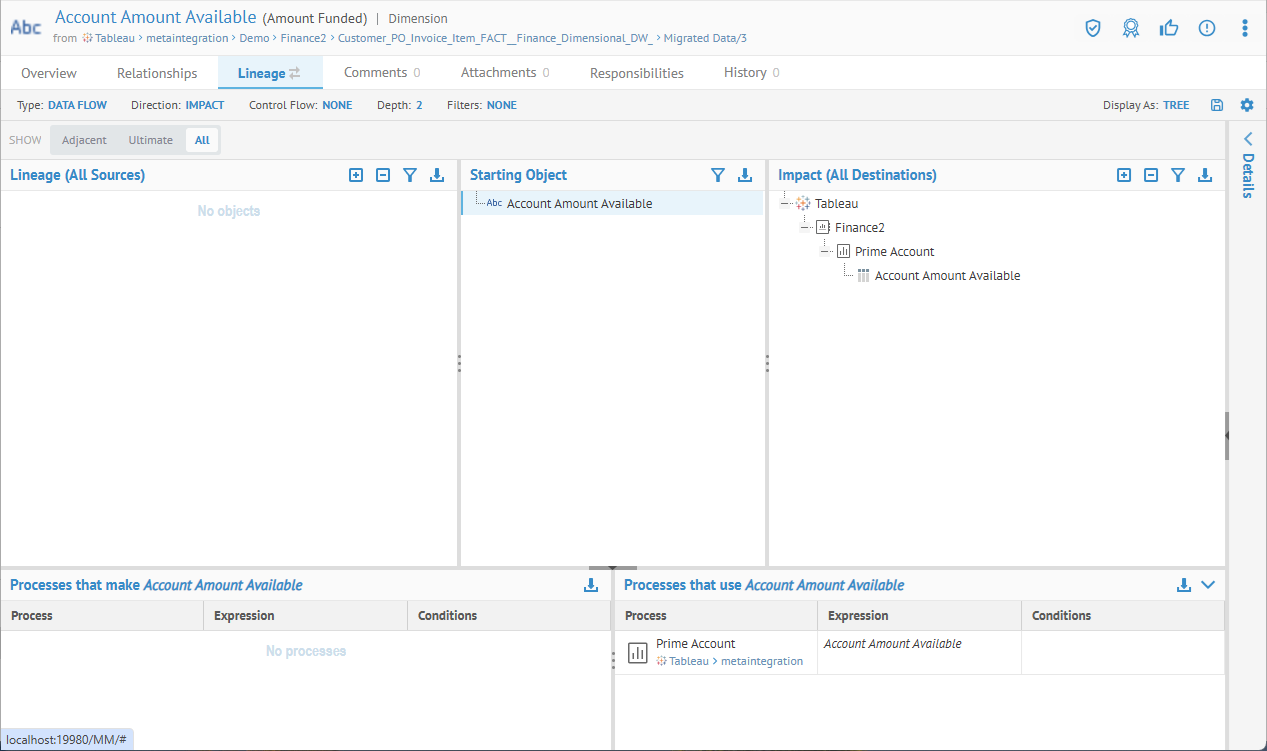
Task: Click the certification shield icon in header
Action: pos(1093,28)
